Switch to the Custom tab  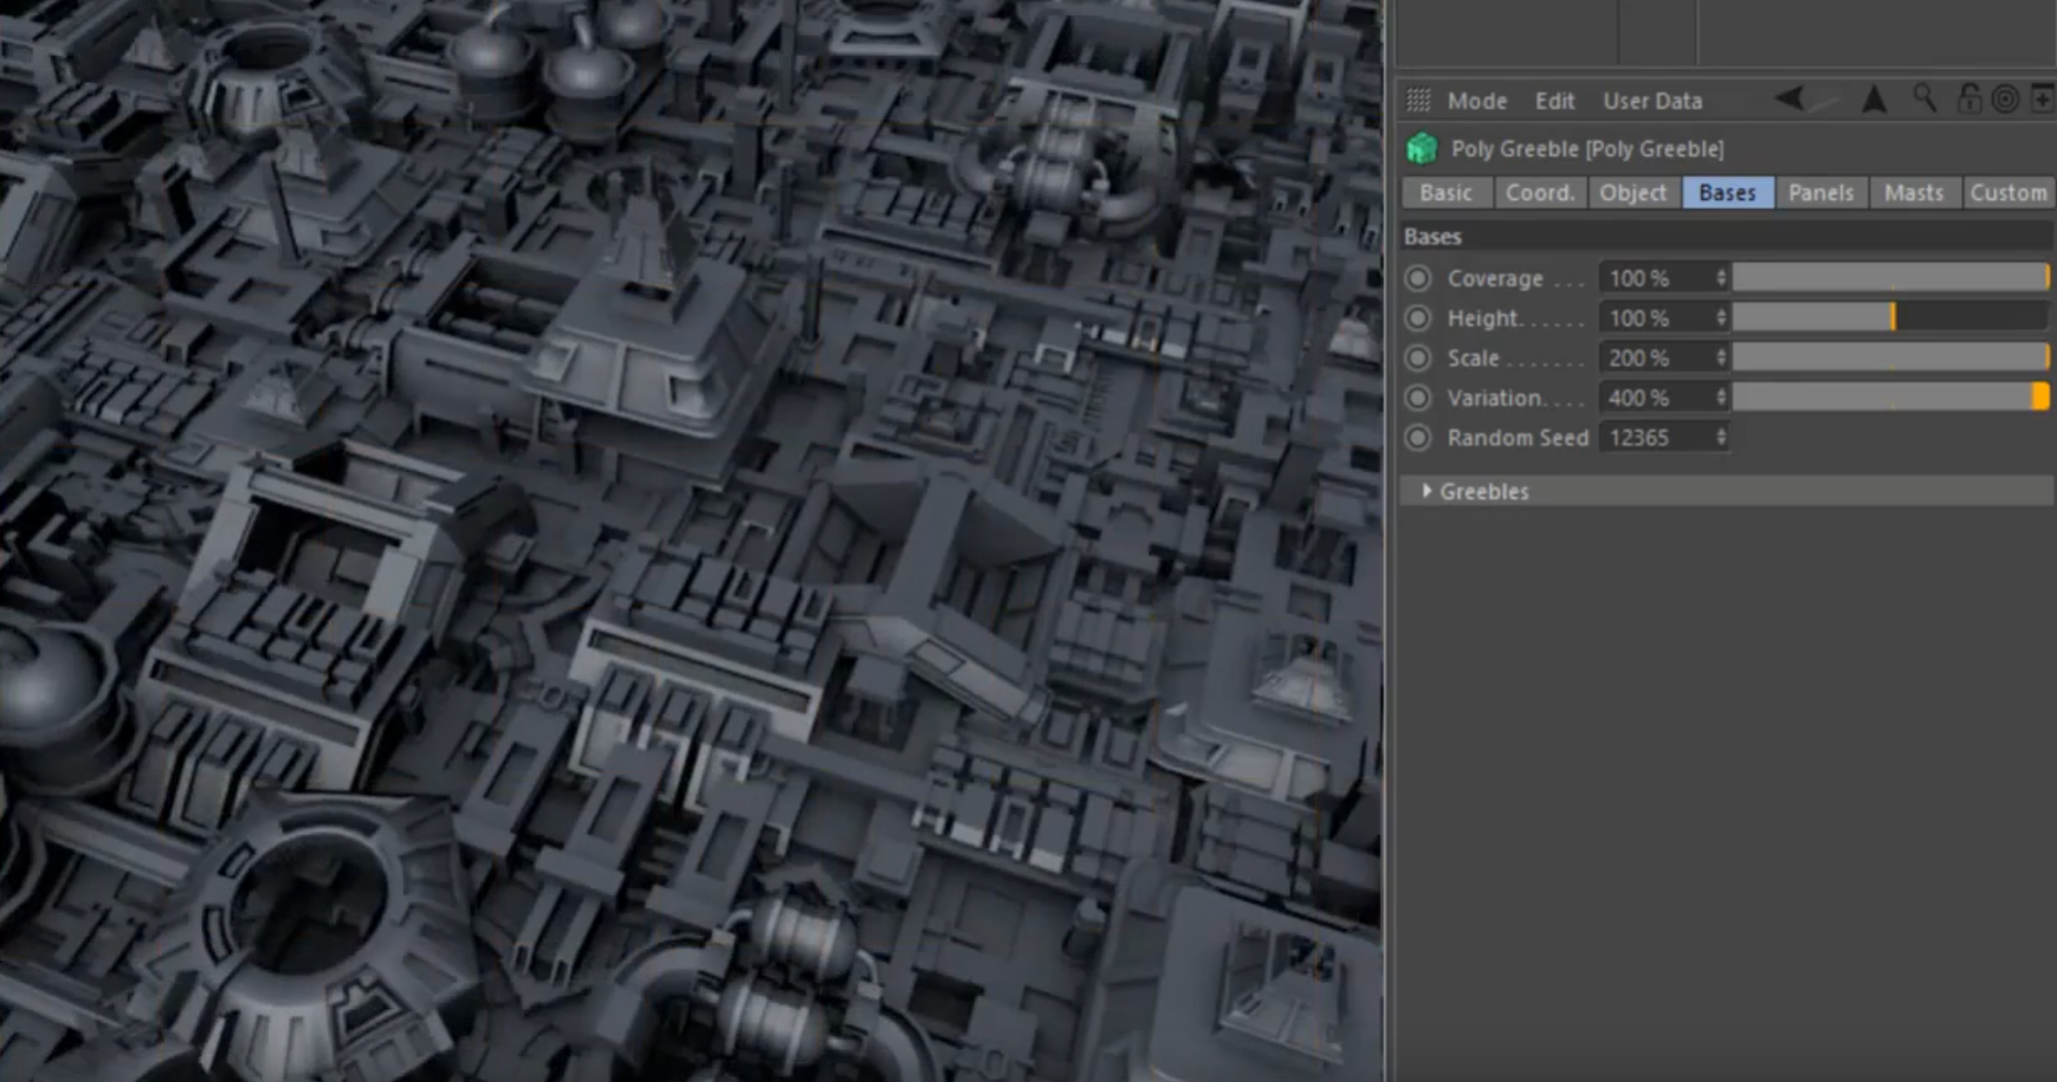point(2008,193)
